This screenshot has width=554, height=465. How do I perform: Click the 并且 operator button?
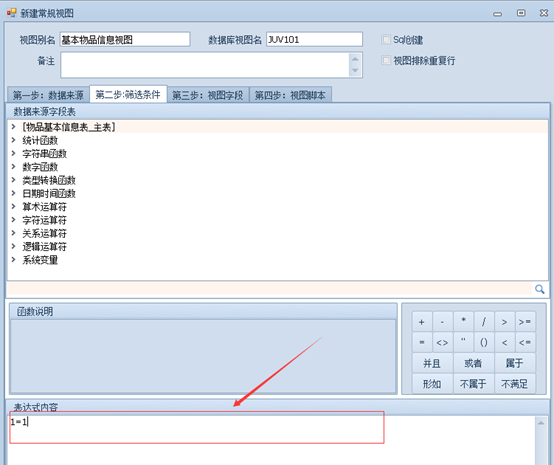coord(432,363)
